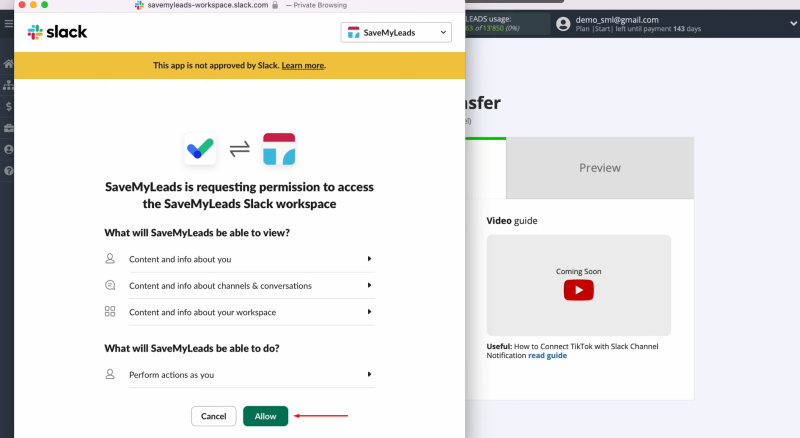Click the Allow button
The image size is (800, 438).
coord(265,416)
